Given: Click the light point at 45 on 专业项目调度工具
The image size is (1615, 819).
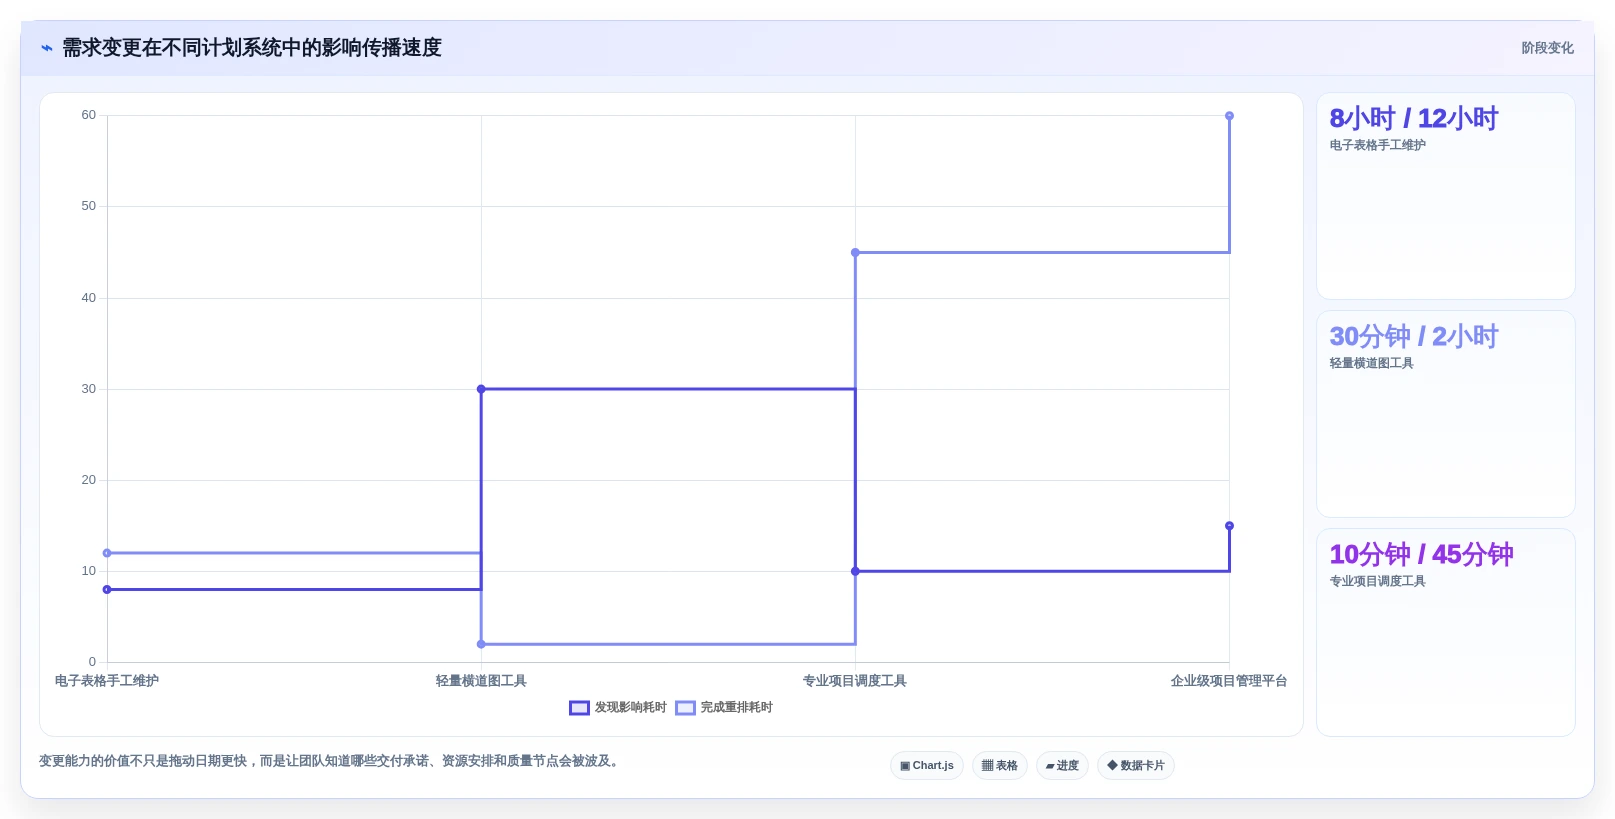Looking at the screenshot, I should (x=855, y=252).
